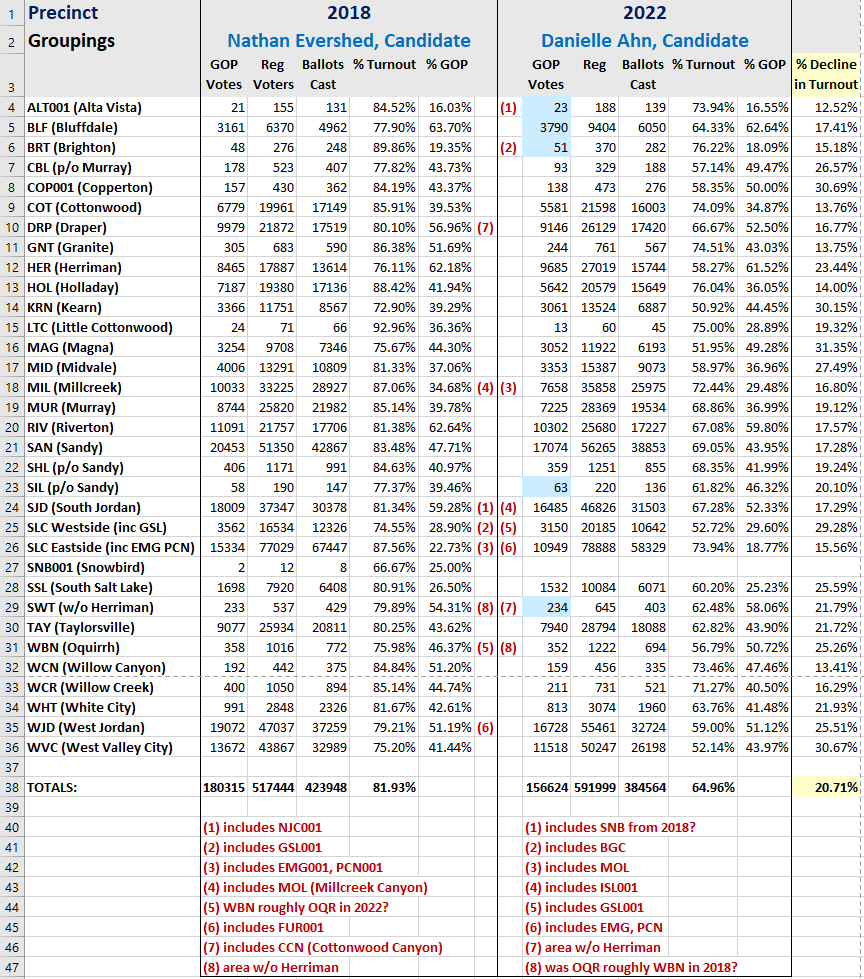Click the blue-highlighted 3790 Bluffdale cell
Screen dimensions: 864x979
[x=546, y=127]
